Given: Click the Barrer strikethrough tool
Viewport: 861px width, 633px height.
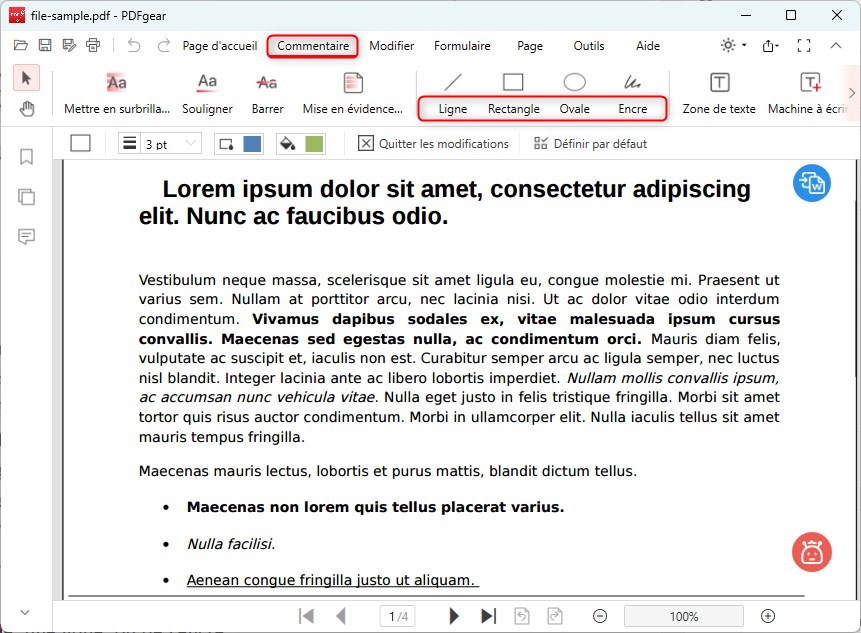Looking at the screenshot, I should tap(267, 93).
